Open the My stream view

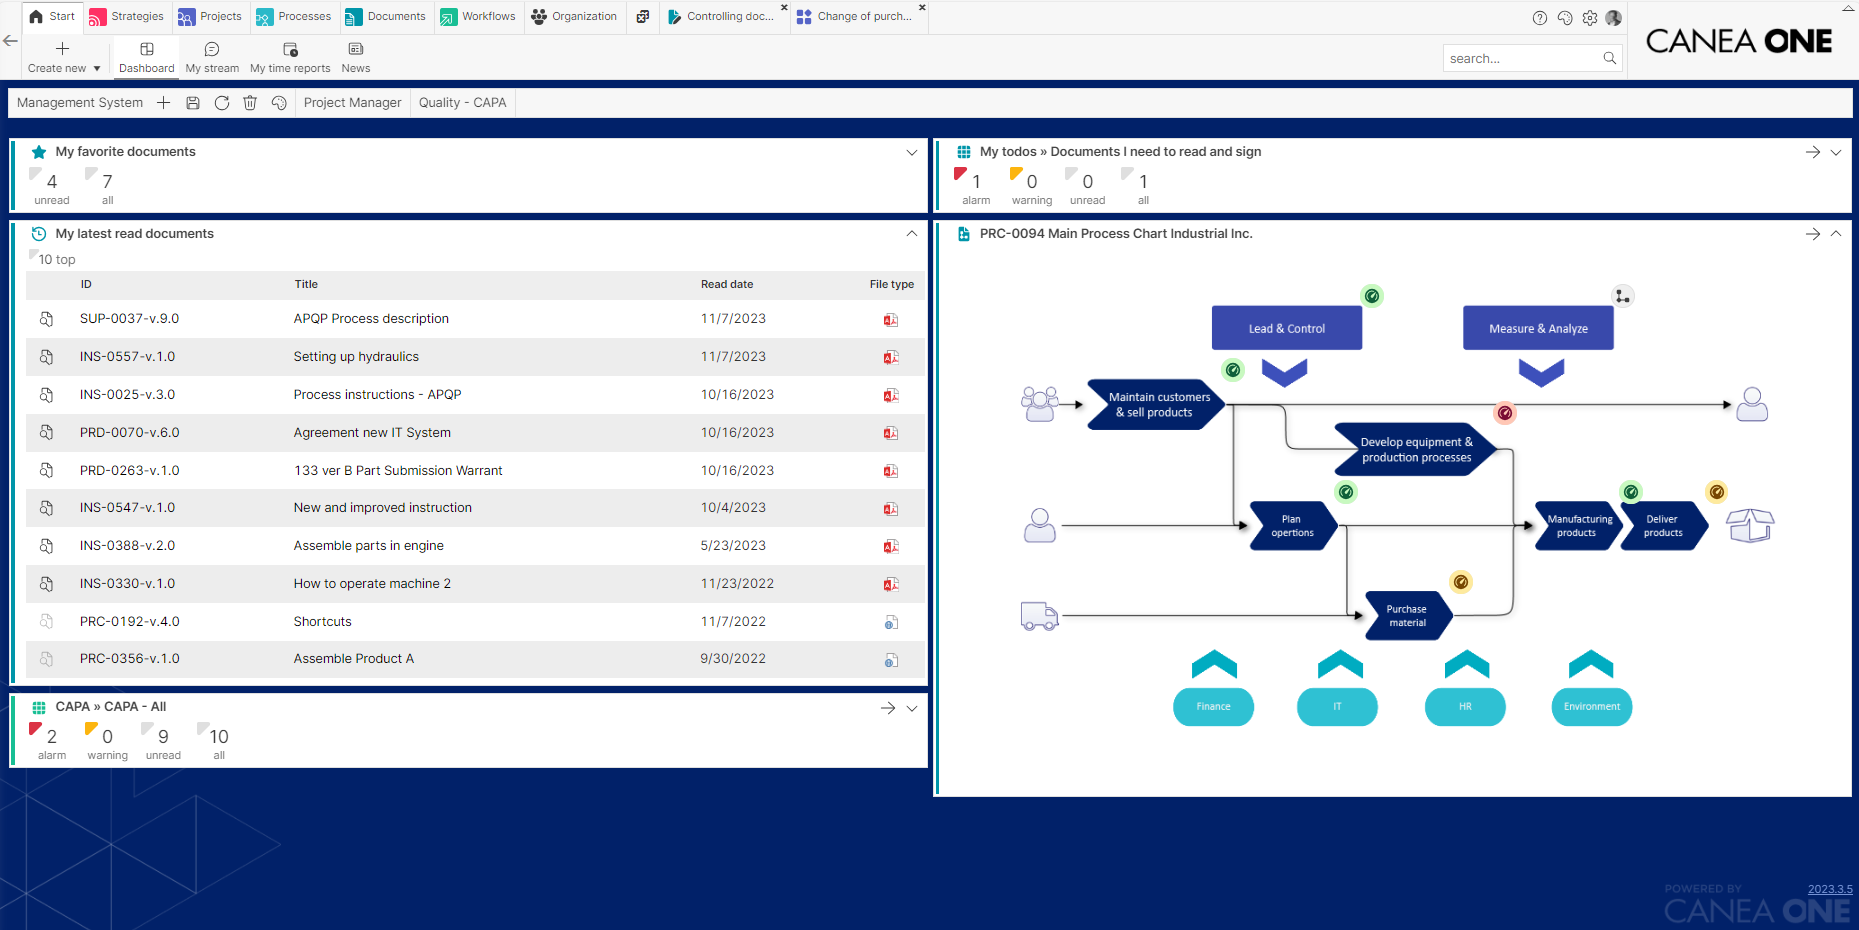point(212,57)
